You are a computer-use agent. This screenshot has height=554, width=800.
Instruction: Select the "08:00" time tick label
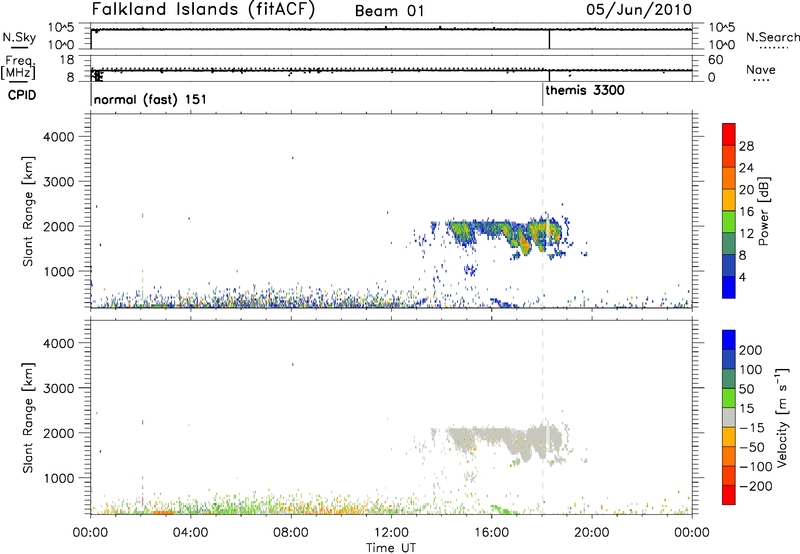291,533
